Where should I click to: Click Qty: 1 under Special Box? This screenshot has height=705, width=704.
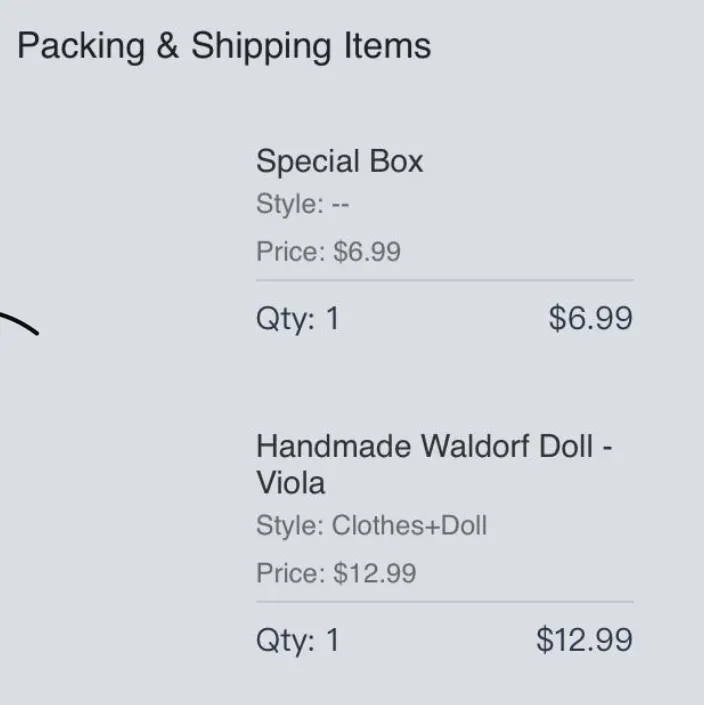(298, 319)
